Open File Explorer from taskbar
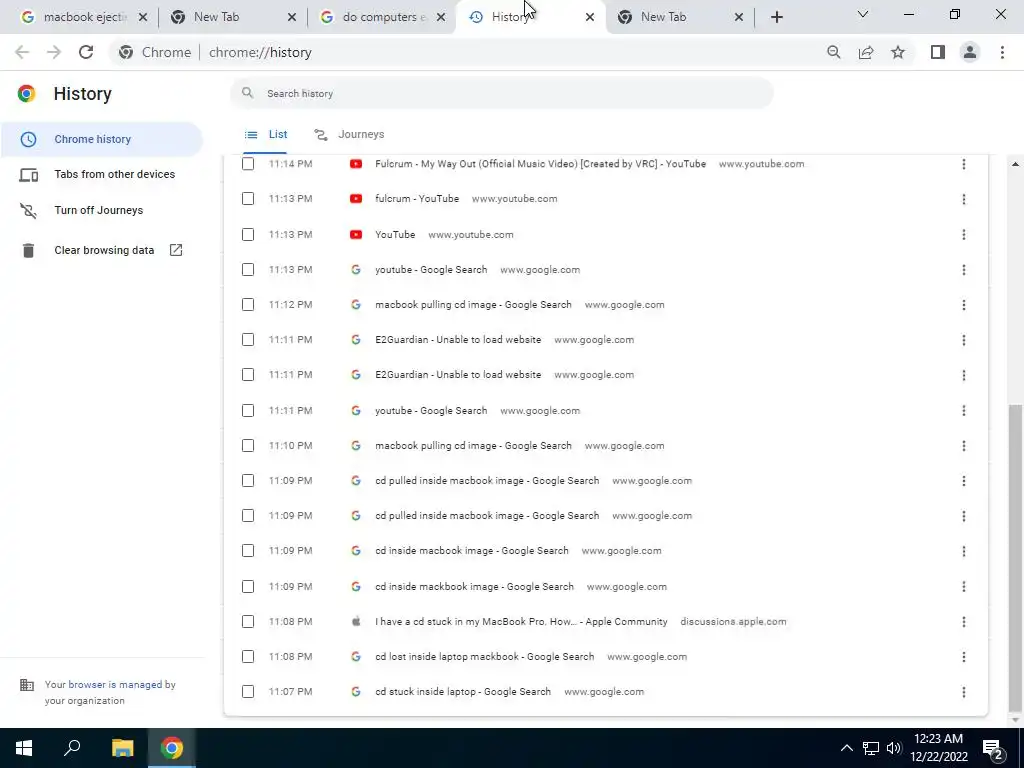 pos(122,748)
